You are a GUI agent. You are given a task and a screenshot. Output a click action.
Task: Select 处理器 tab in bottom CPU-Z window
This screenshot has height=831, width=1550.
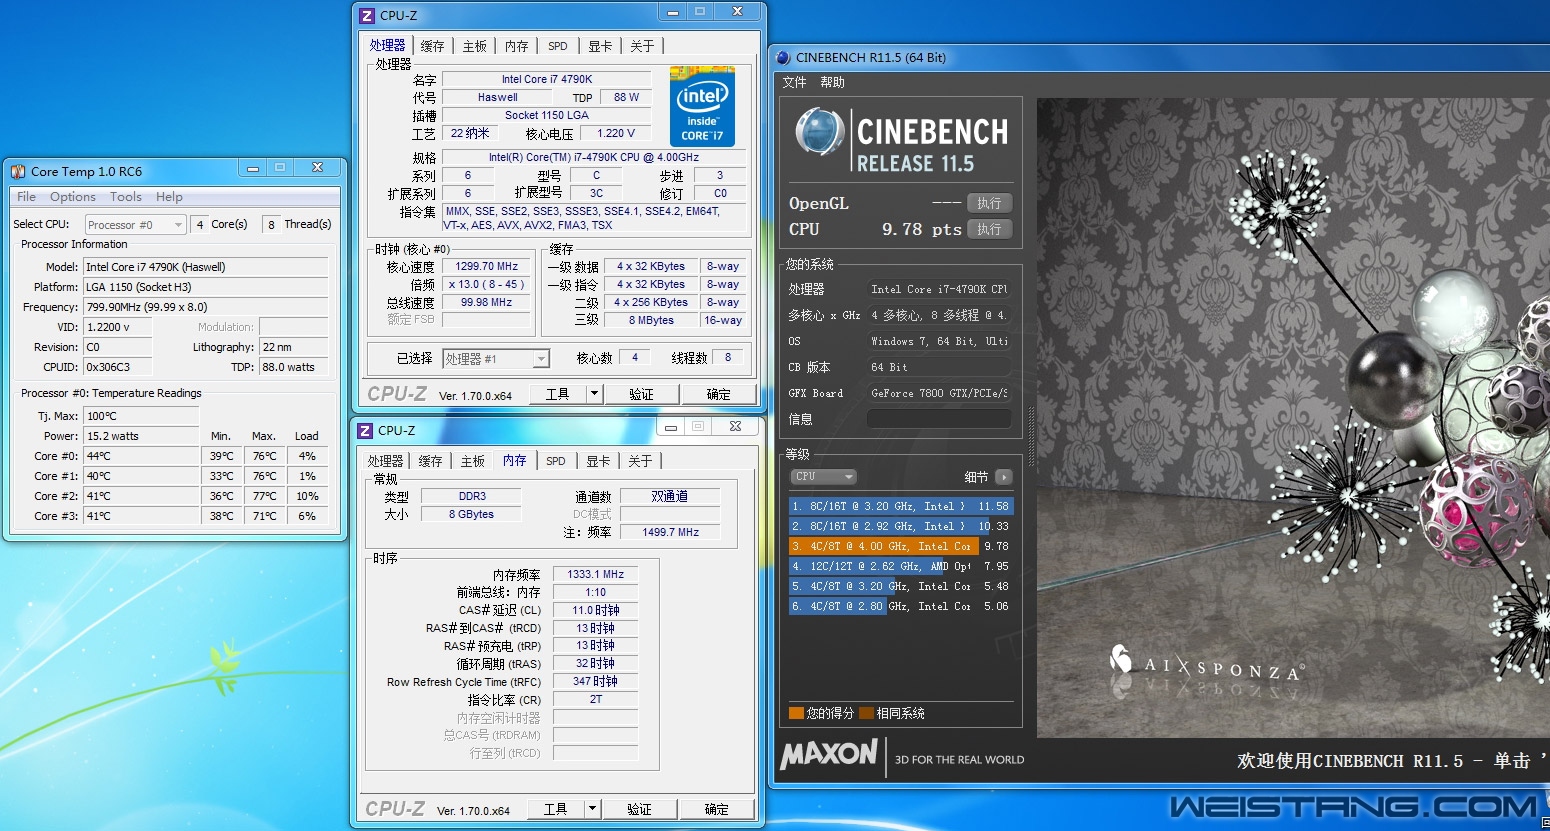tap(385, 461)
